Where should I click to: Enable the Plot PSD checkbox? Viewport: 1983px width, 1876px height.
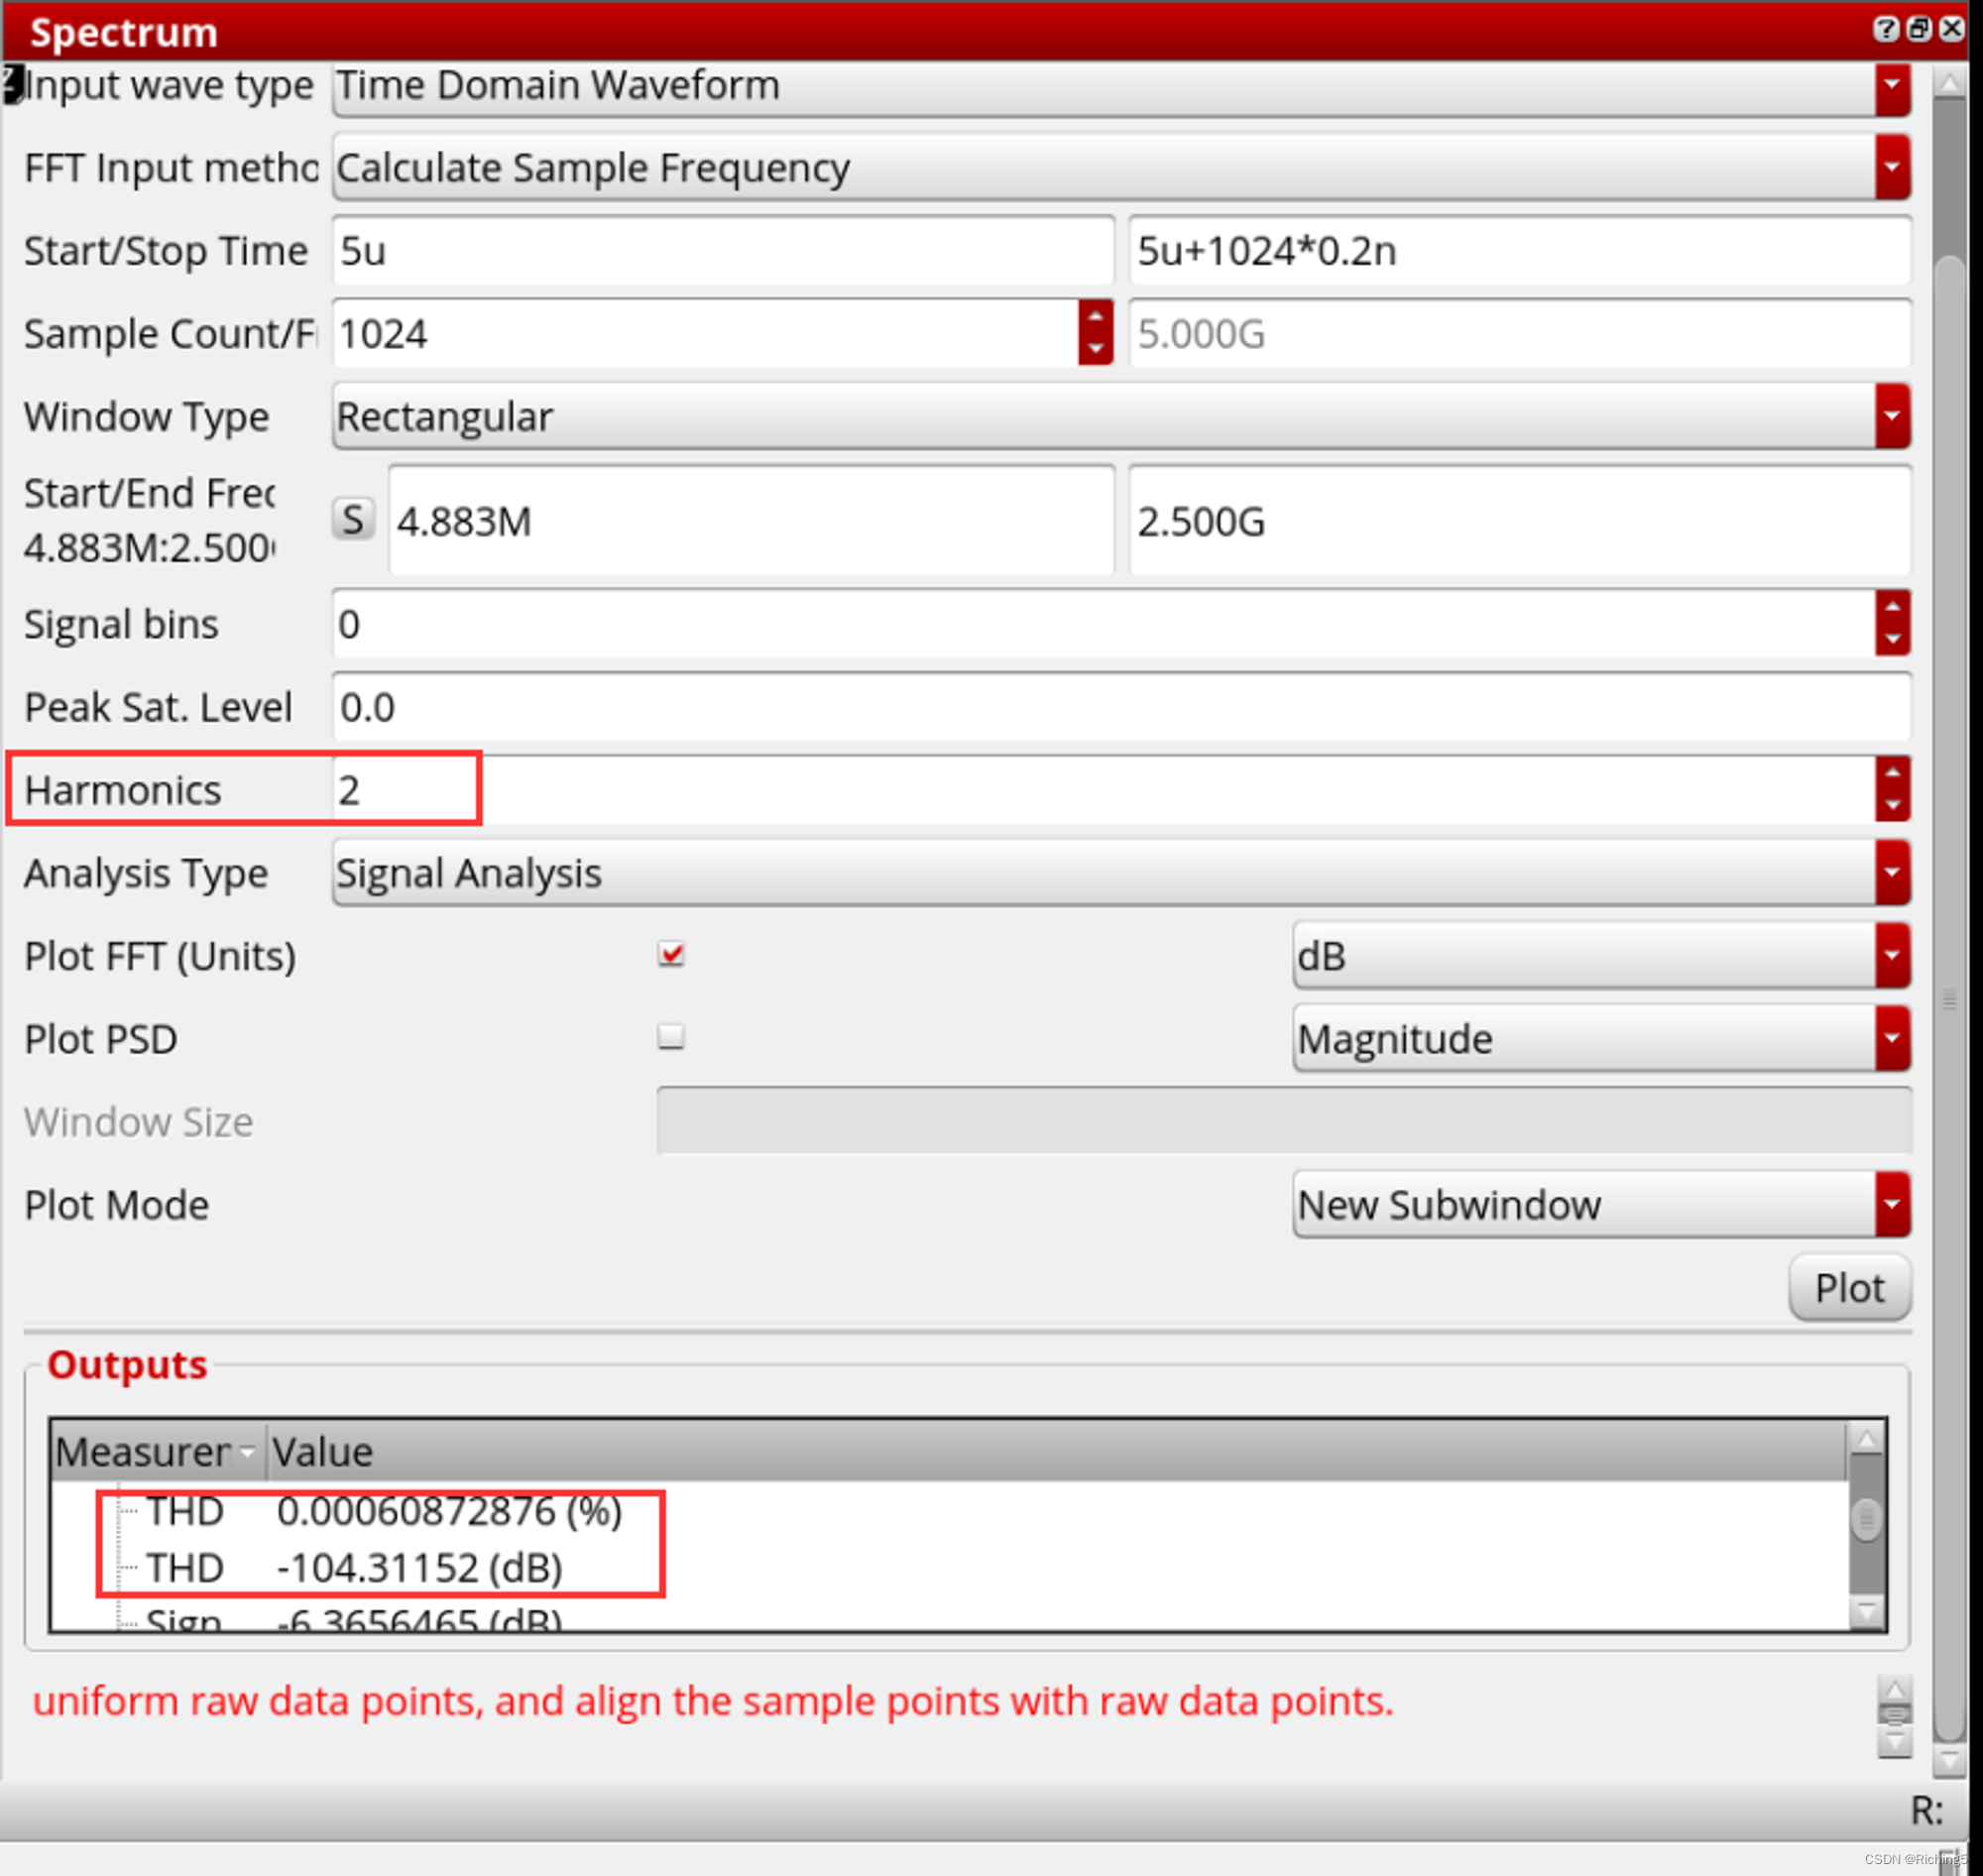coord(671,1036)
